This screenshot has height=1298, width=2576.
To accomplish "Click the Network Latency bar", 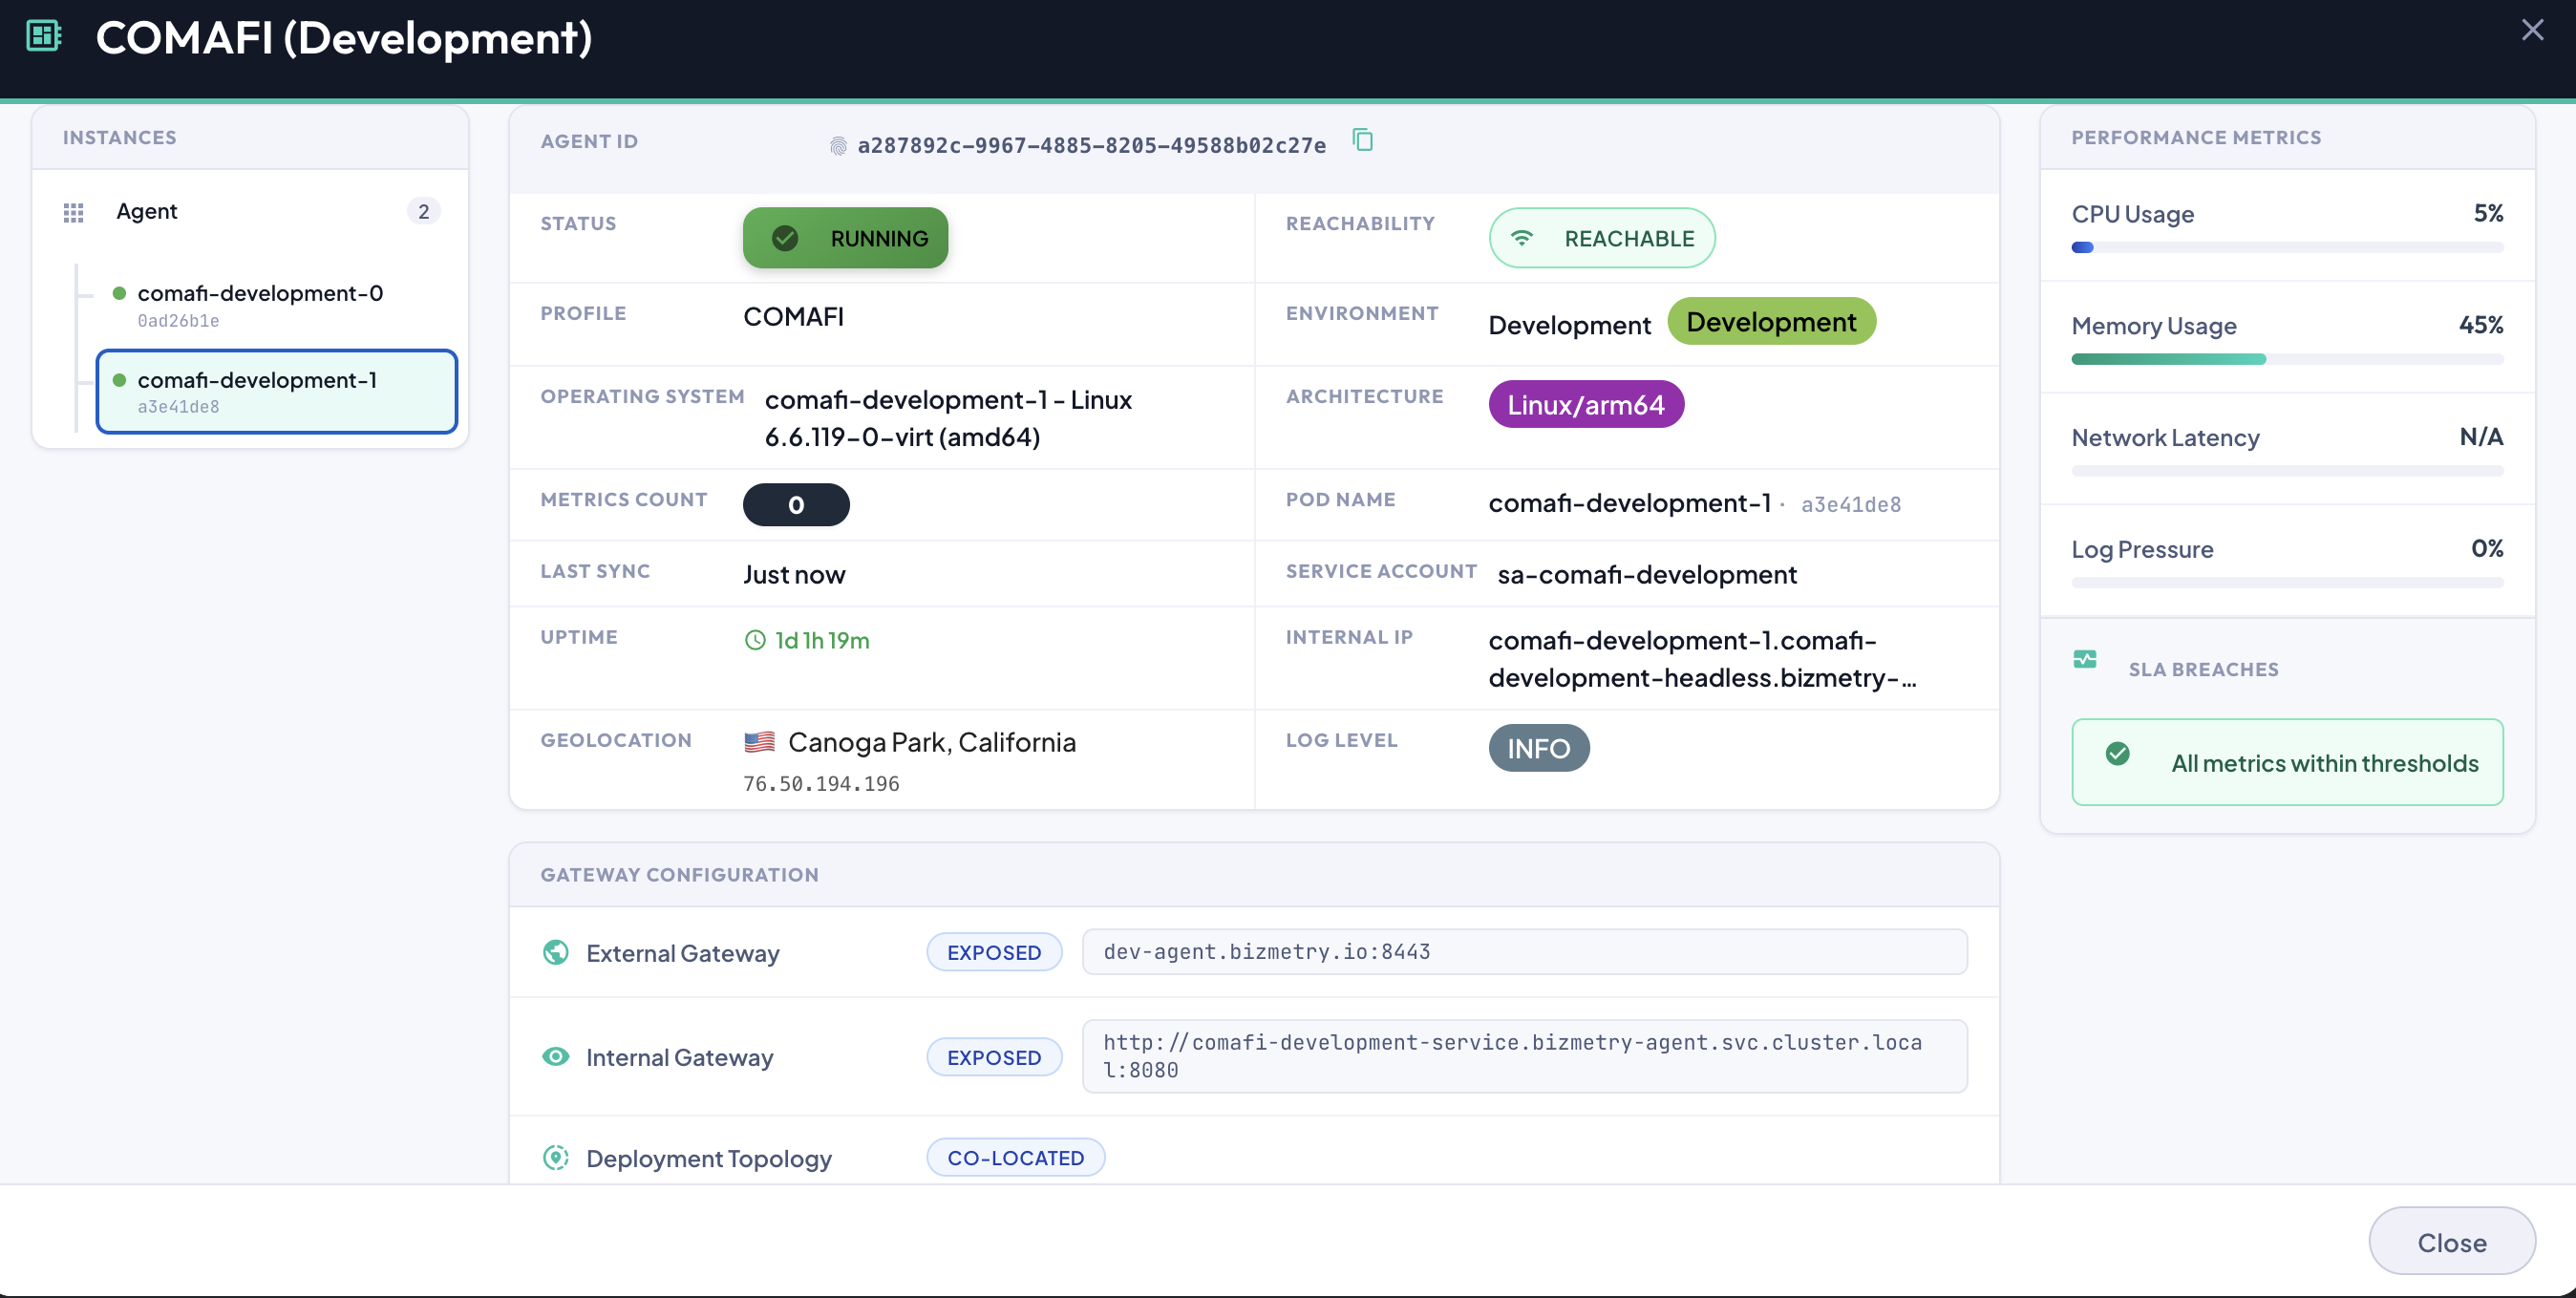I will tap(2287, 471).
